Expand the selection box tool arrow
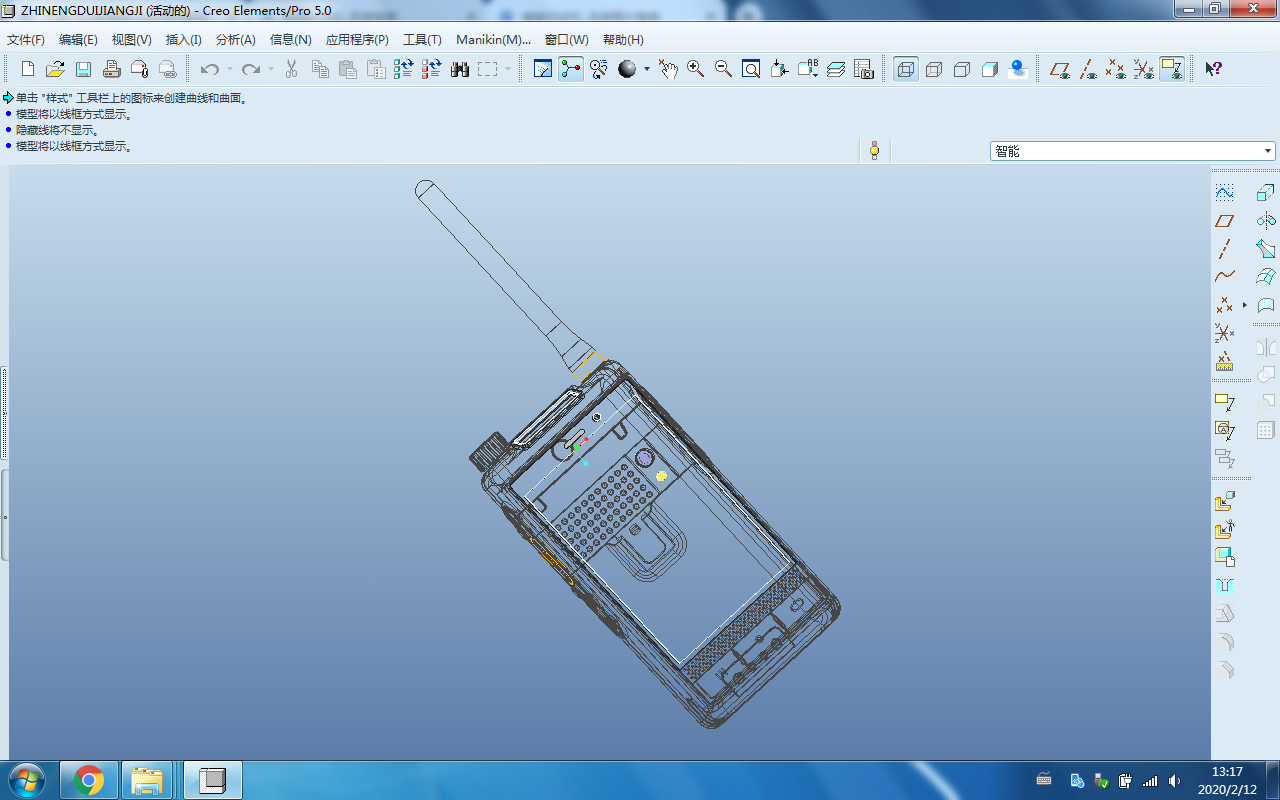Screen dimensions: 1280x800 point(508,69)
